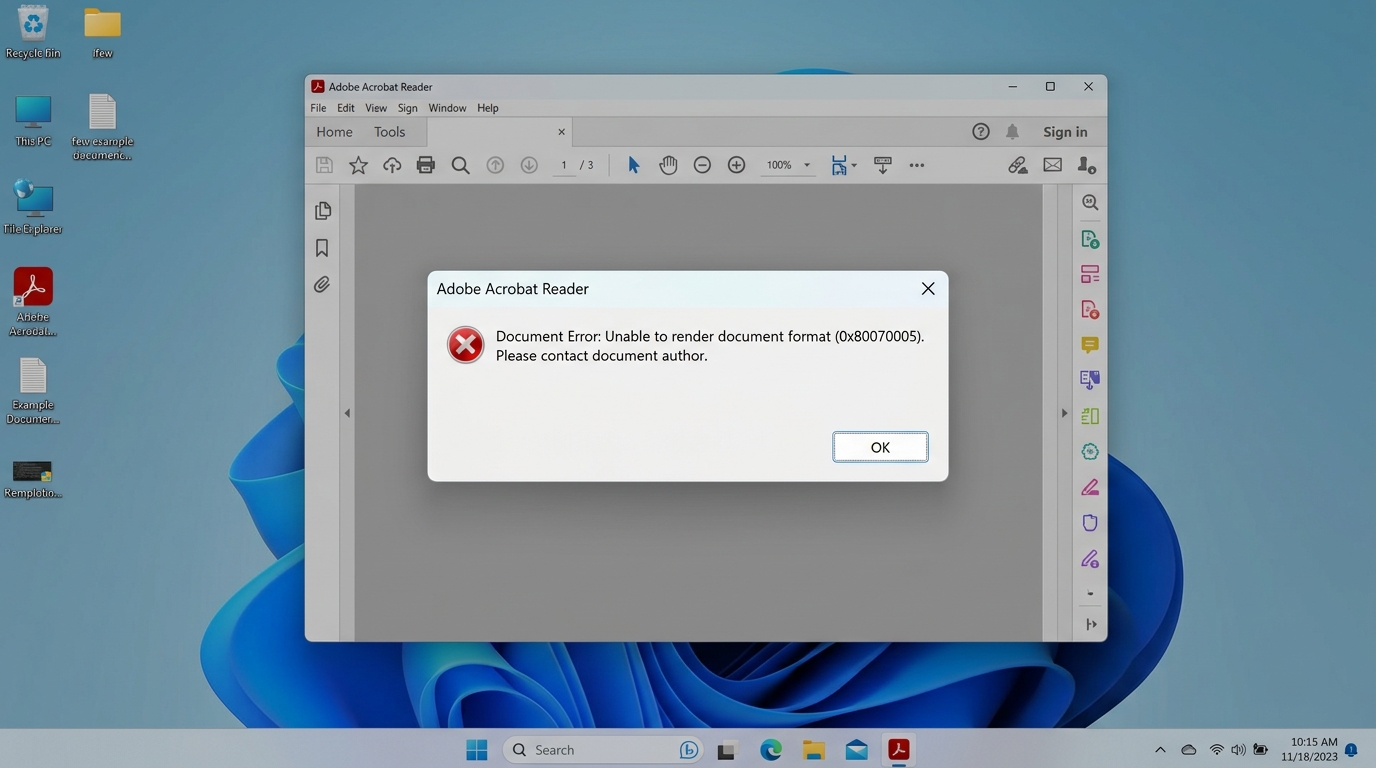This screenshot has height=768, width=1376.
Task: Open the Mail app from taskbar
Action: coord(856,750)
